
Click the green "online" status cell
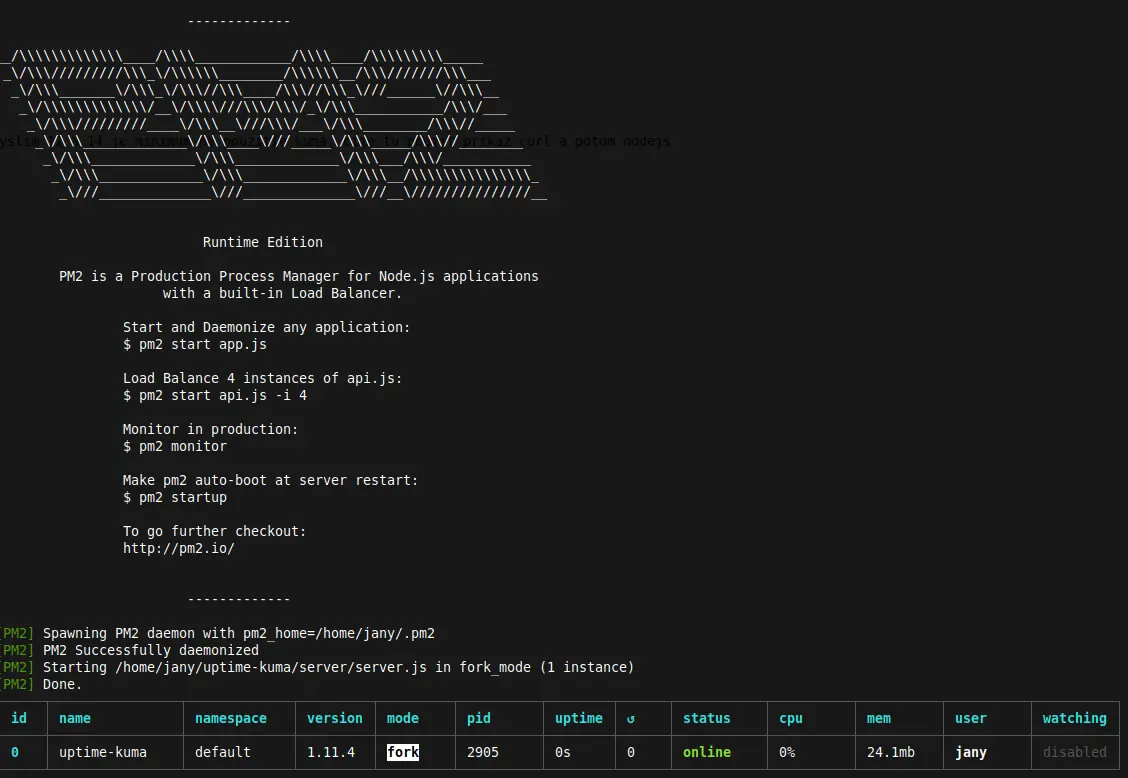coord(706,752)
